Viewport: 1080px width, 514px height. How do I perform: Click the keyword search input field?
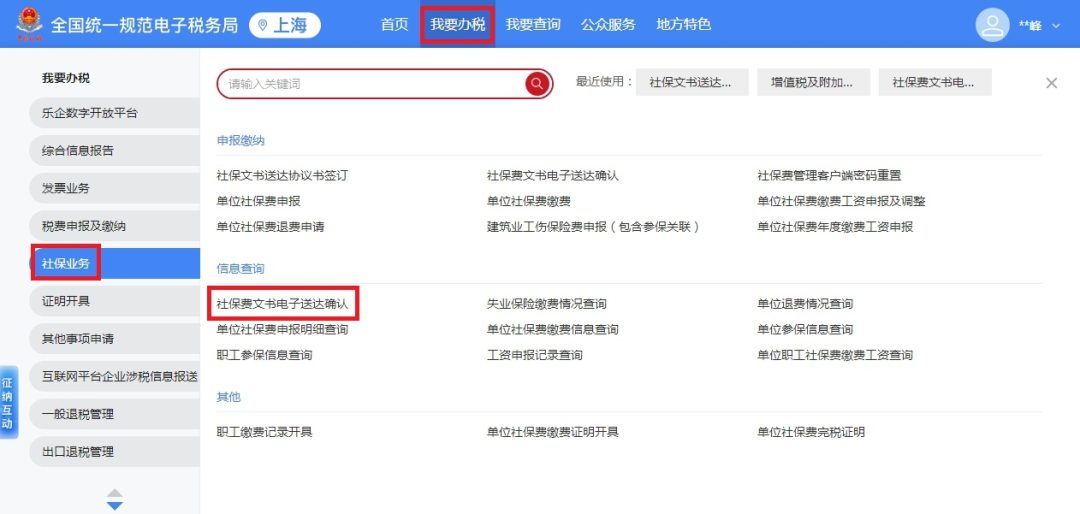pyautogui.click(x=370, y=84)
